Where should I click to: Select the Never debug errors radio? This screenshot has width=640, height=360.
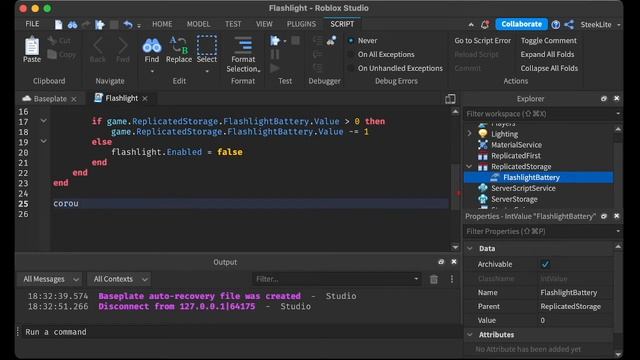pyautogui.click(x=351, y=40)
